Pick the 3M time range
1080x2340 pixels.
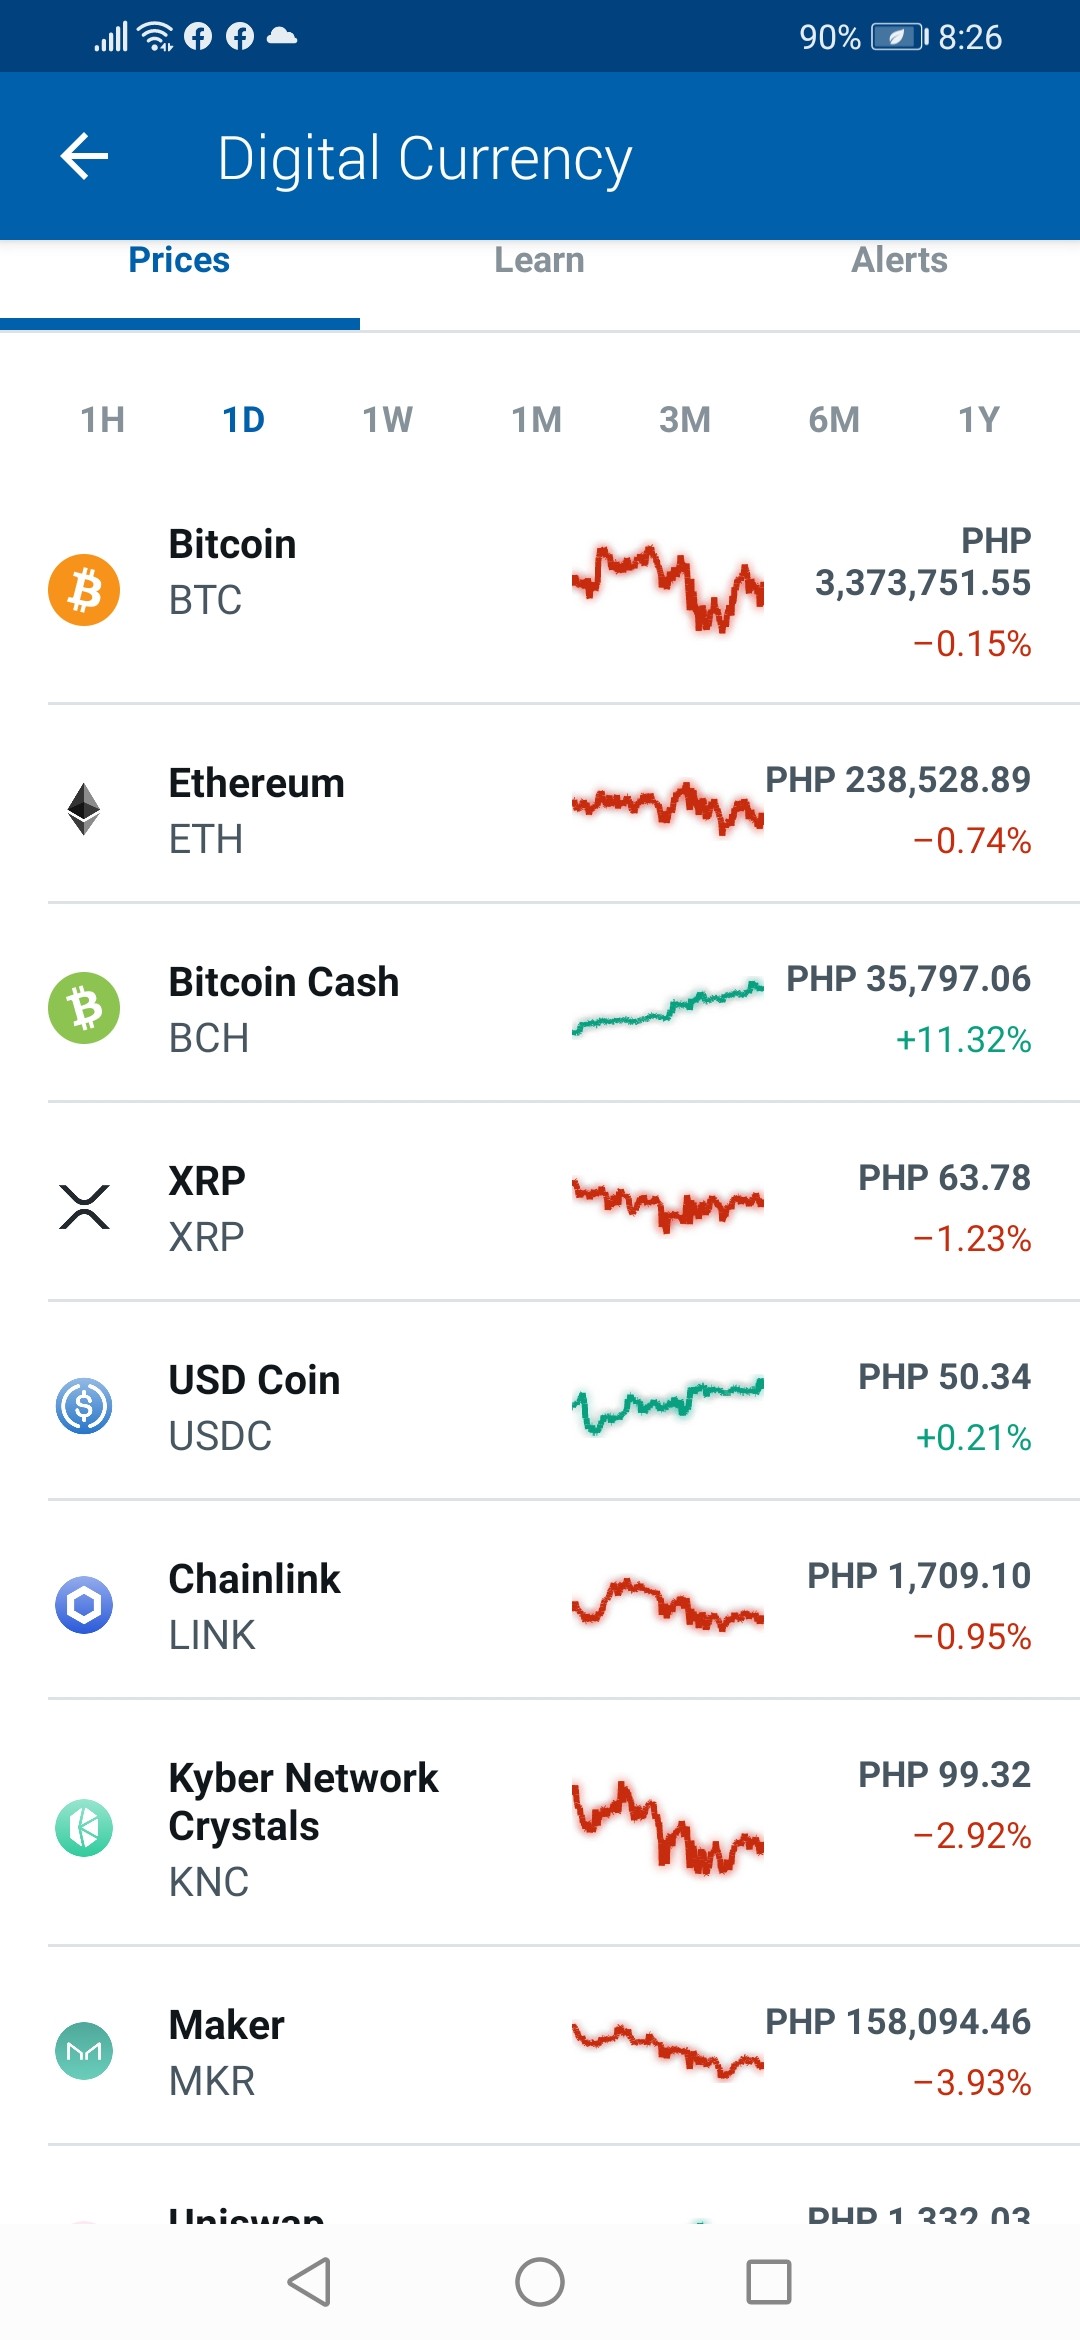click(685, 420)
